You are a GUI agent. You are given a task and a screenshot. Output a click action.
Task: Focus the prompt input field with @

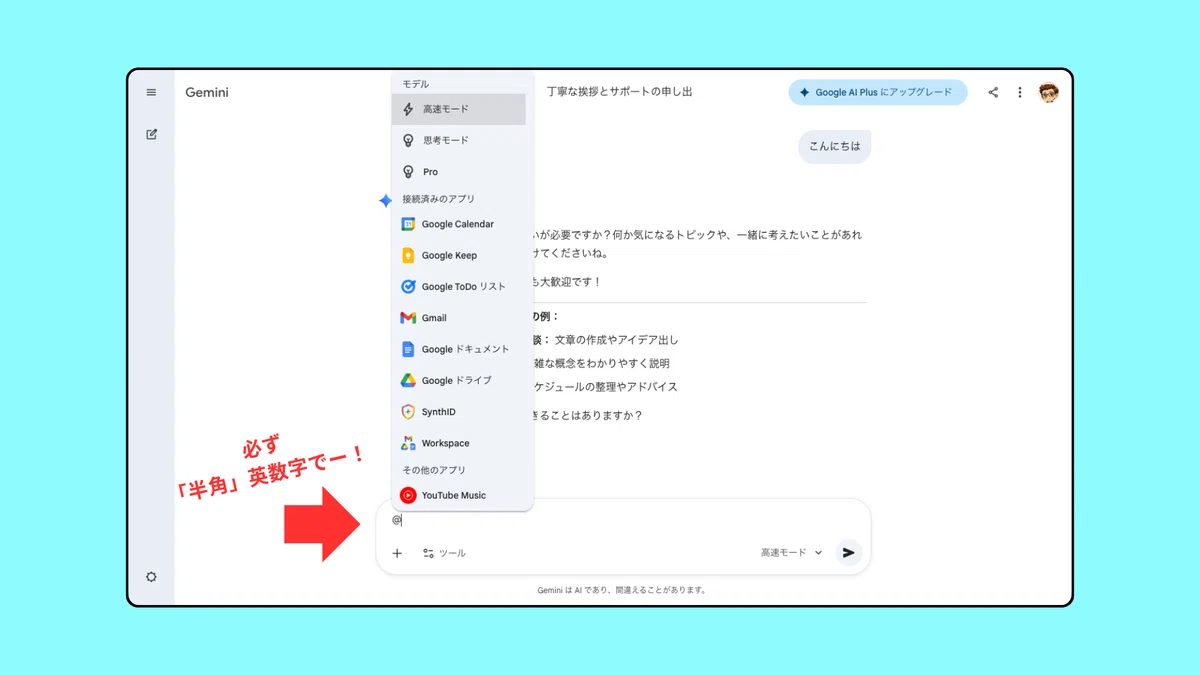coord(622,520)
